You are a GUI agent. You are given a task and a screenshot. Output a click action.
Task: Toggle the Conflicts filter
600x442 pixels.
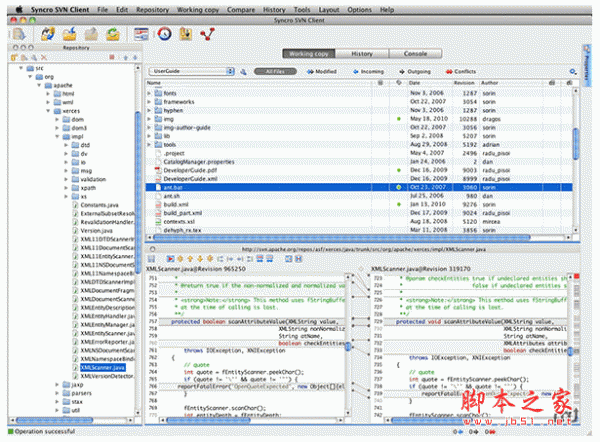pos(461,72)
